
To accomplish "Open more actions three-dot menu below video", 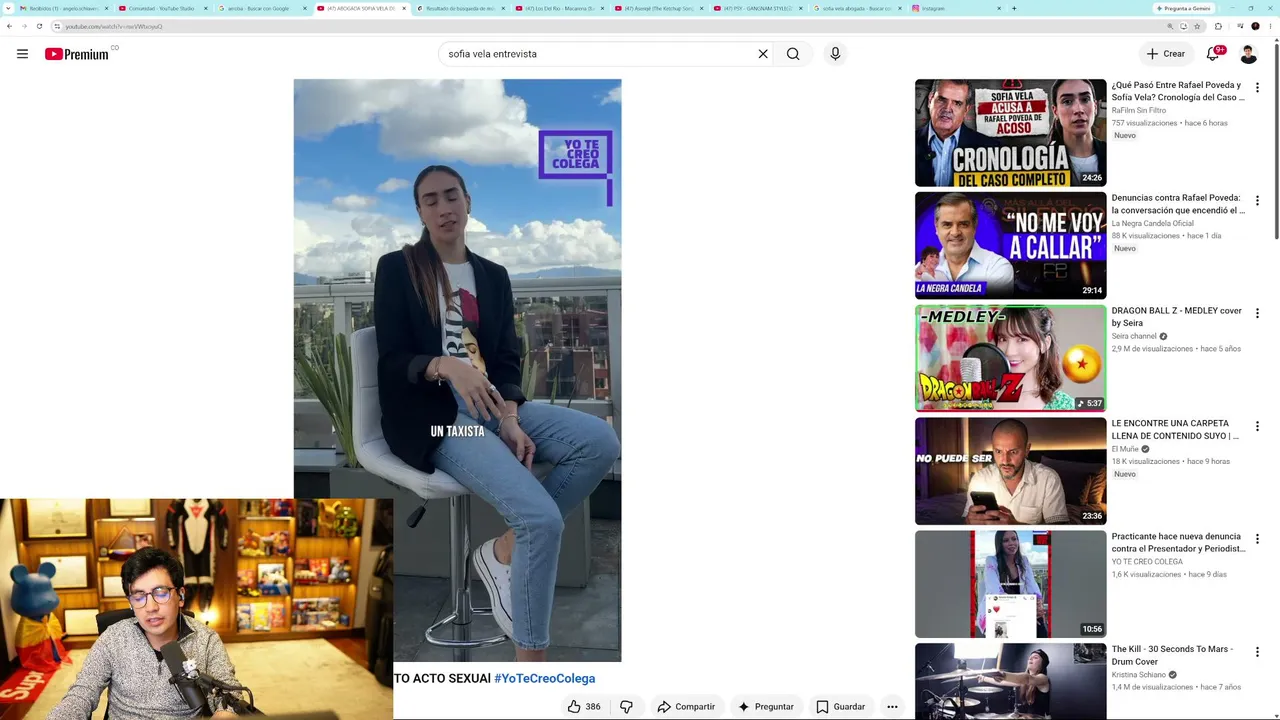I will point(892,707).
